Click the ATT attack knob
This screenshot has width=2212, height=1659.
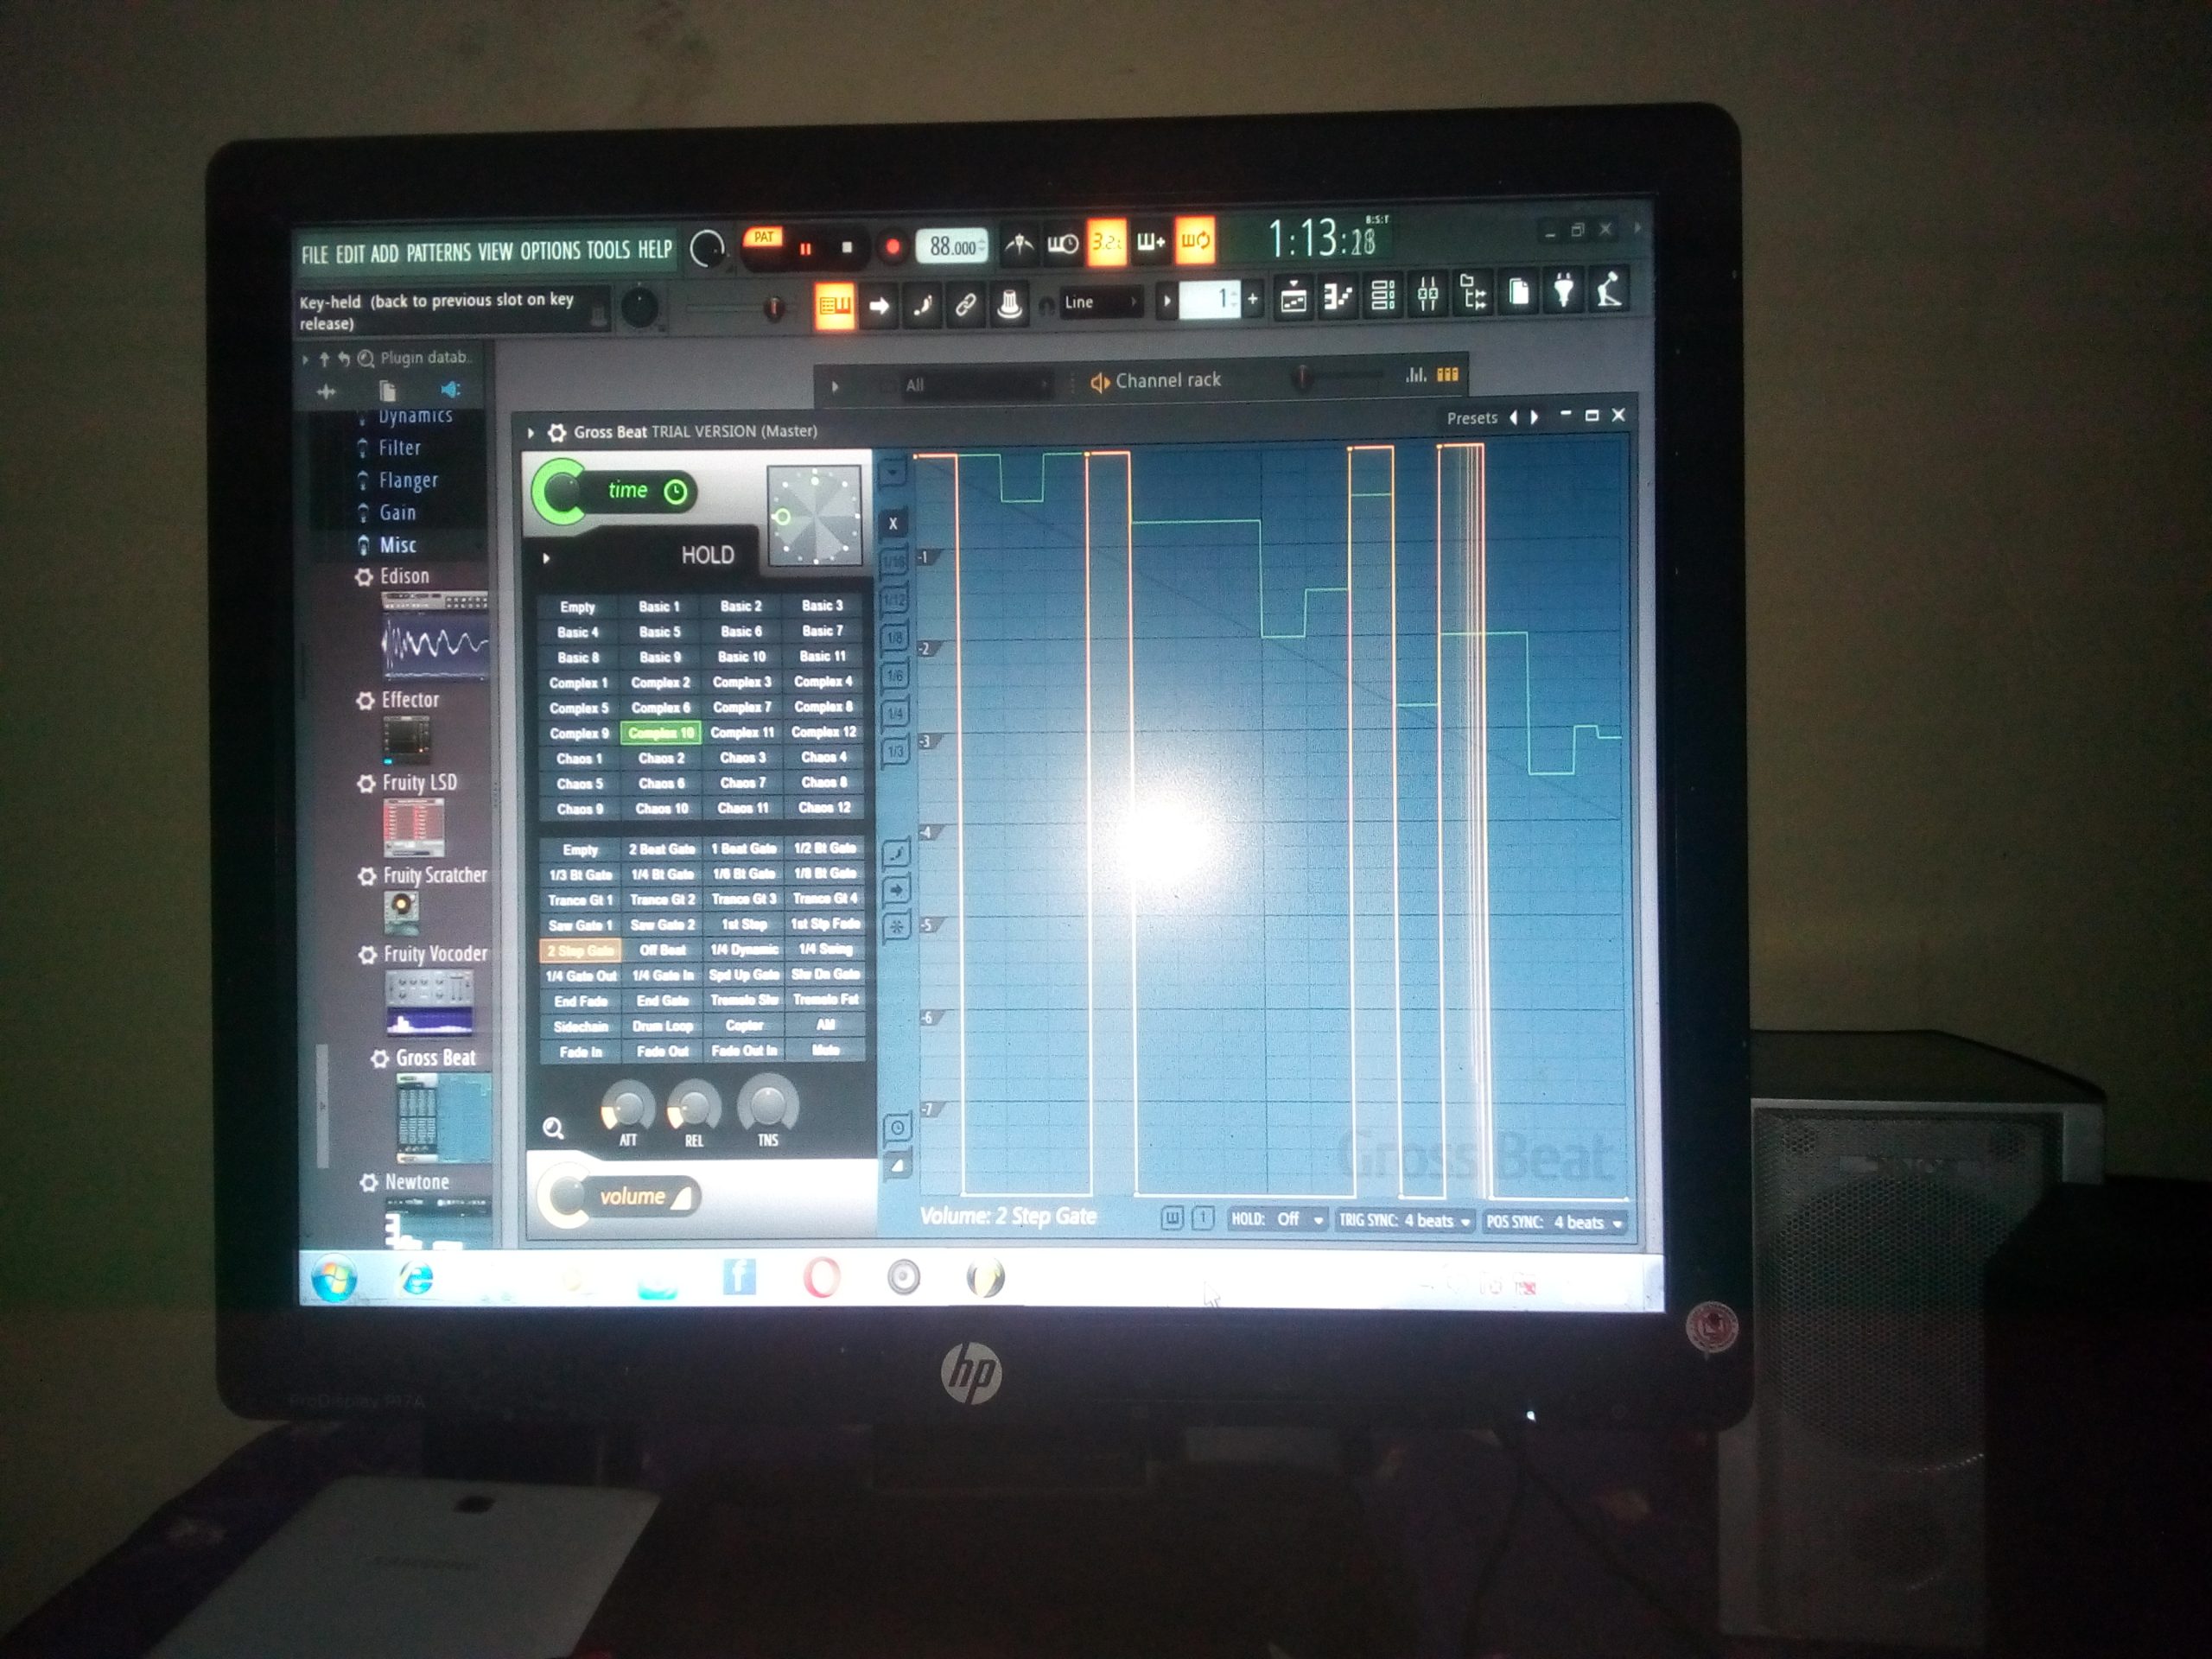pos(628,1107)
